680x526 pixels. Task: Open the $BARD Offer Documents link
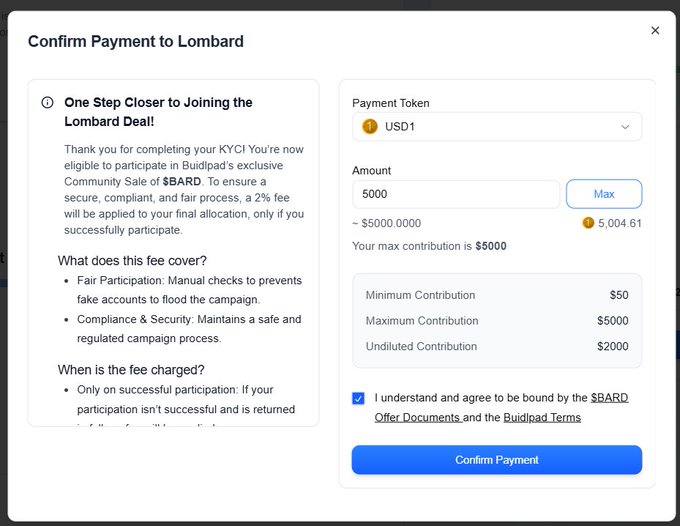click(501, 408)
